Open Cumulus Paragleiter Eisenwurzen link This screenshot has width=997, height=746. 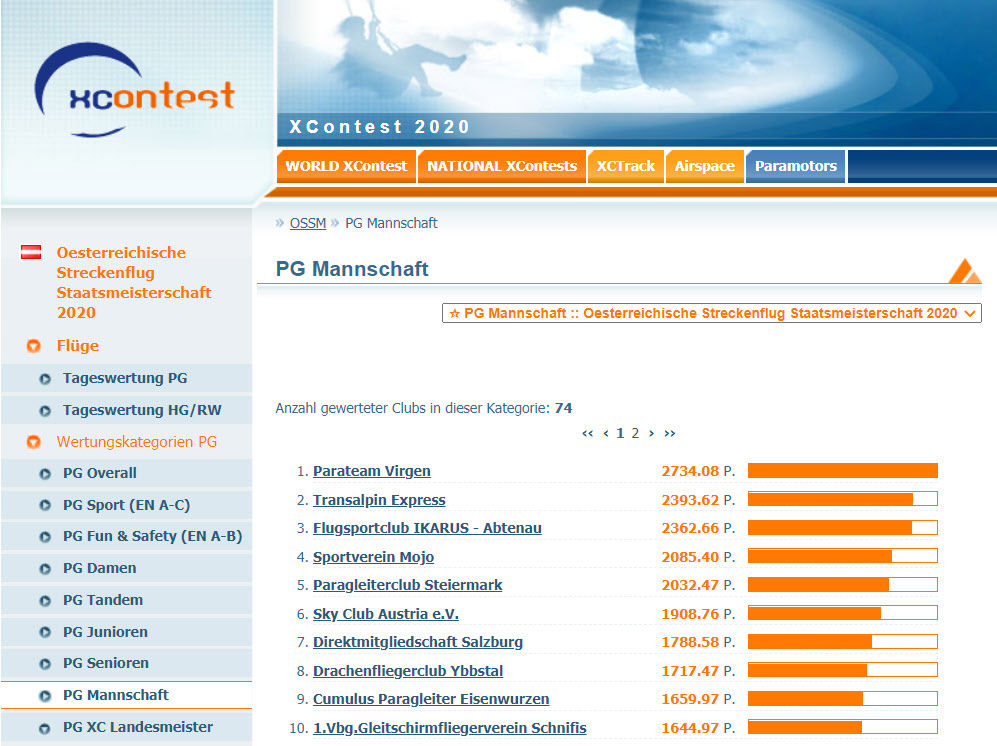pyautogui.click(x=431, y=699)
